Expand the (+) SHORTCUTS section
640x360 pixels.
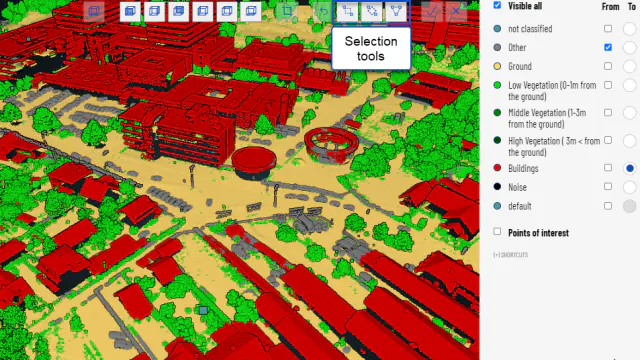coord(511,255)
